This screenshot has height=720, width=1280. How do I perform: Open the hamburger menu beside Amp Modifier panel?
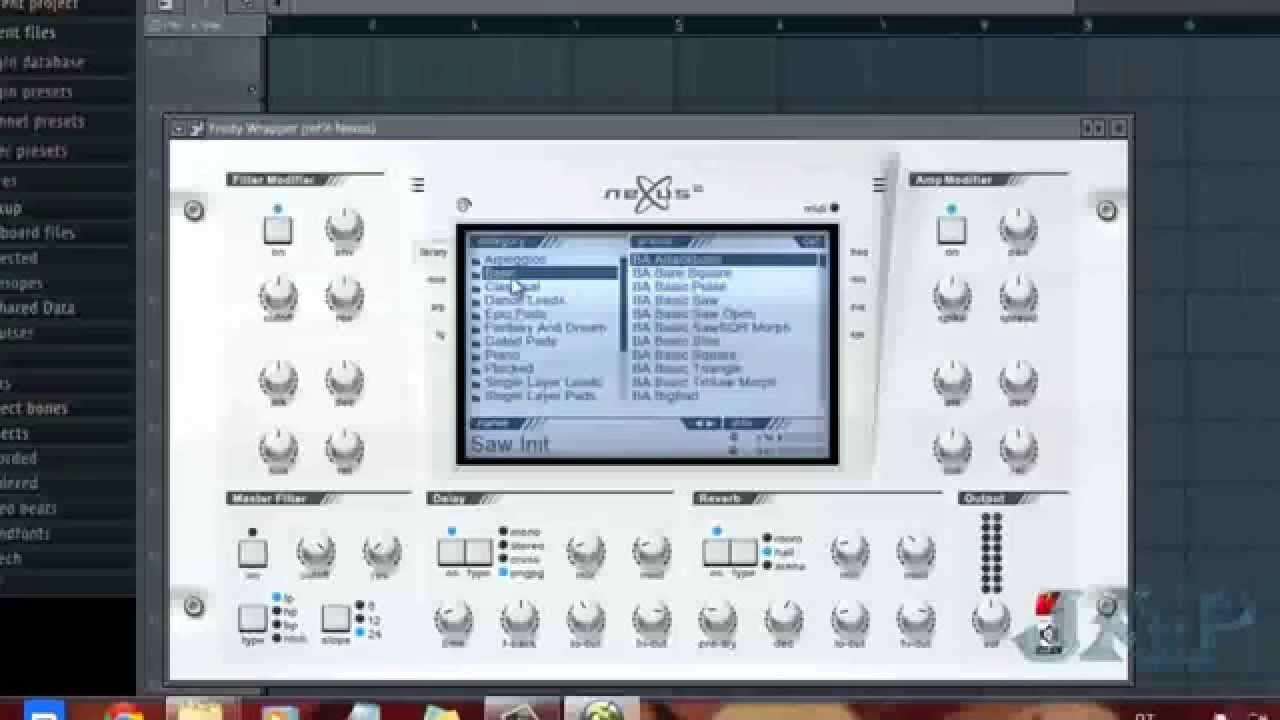pos(879,185)
